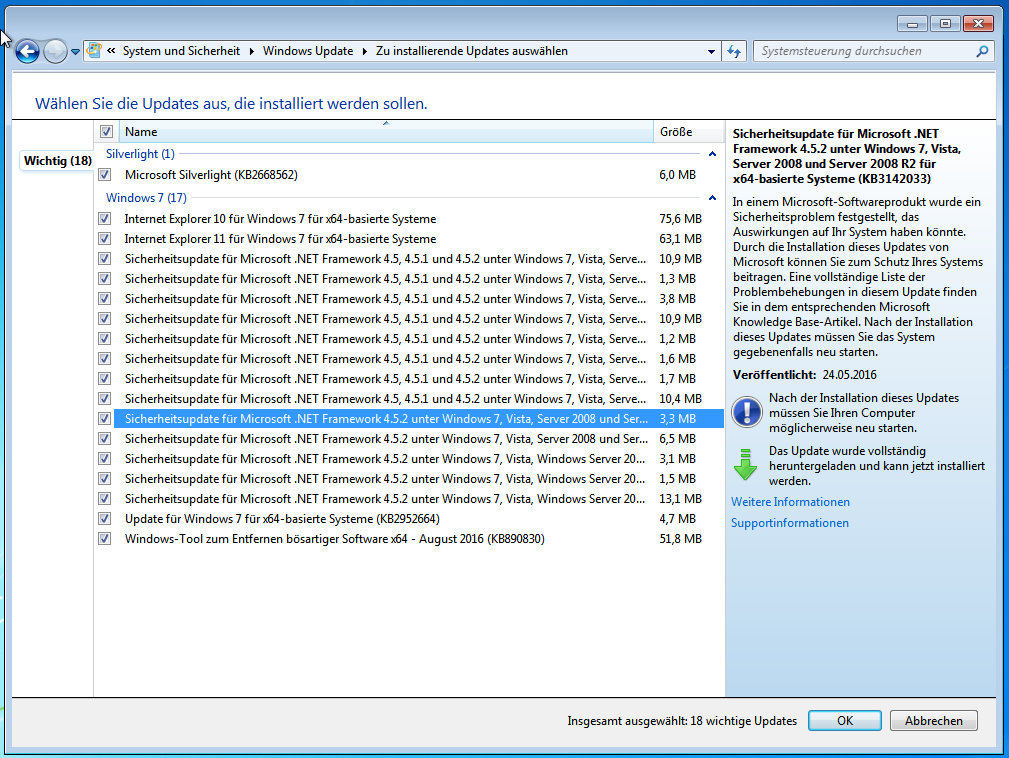
Task: Click the Control Panel icon in address bar
Action: click(x=94, y=51)
